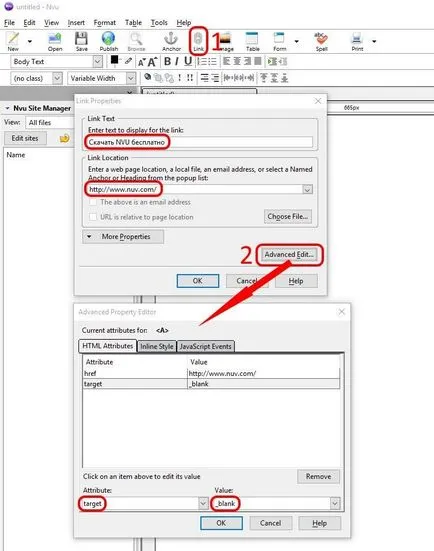Click the Print toolbar icon
Image resolution: width=434 pixels, height=551 pixels.
point(357,41)
